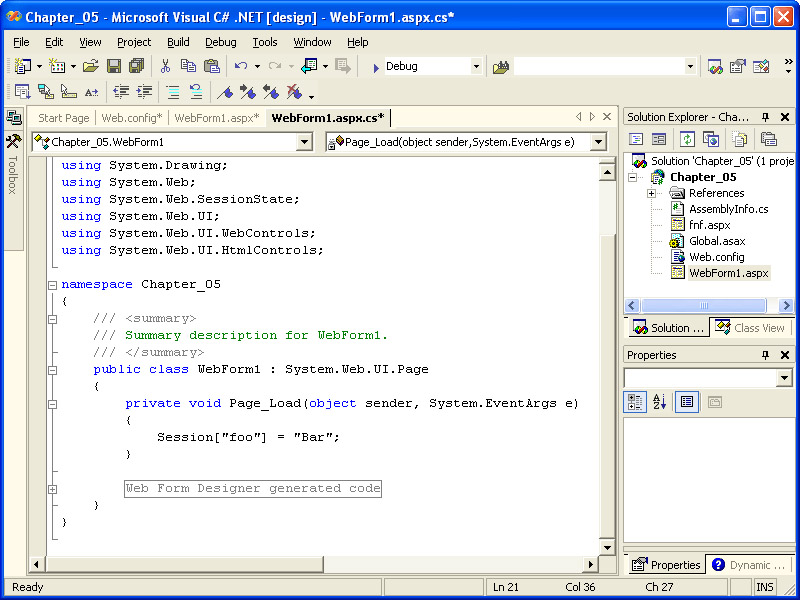Open the Debug configuration dropdown
The image size is (800, 600).
476,66
